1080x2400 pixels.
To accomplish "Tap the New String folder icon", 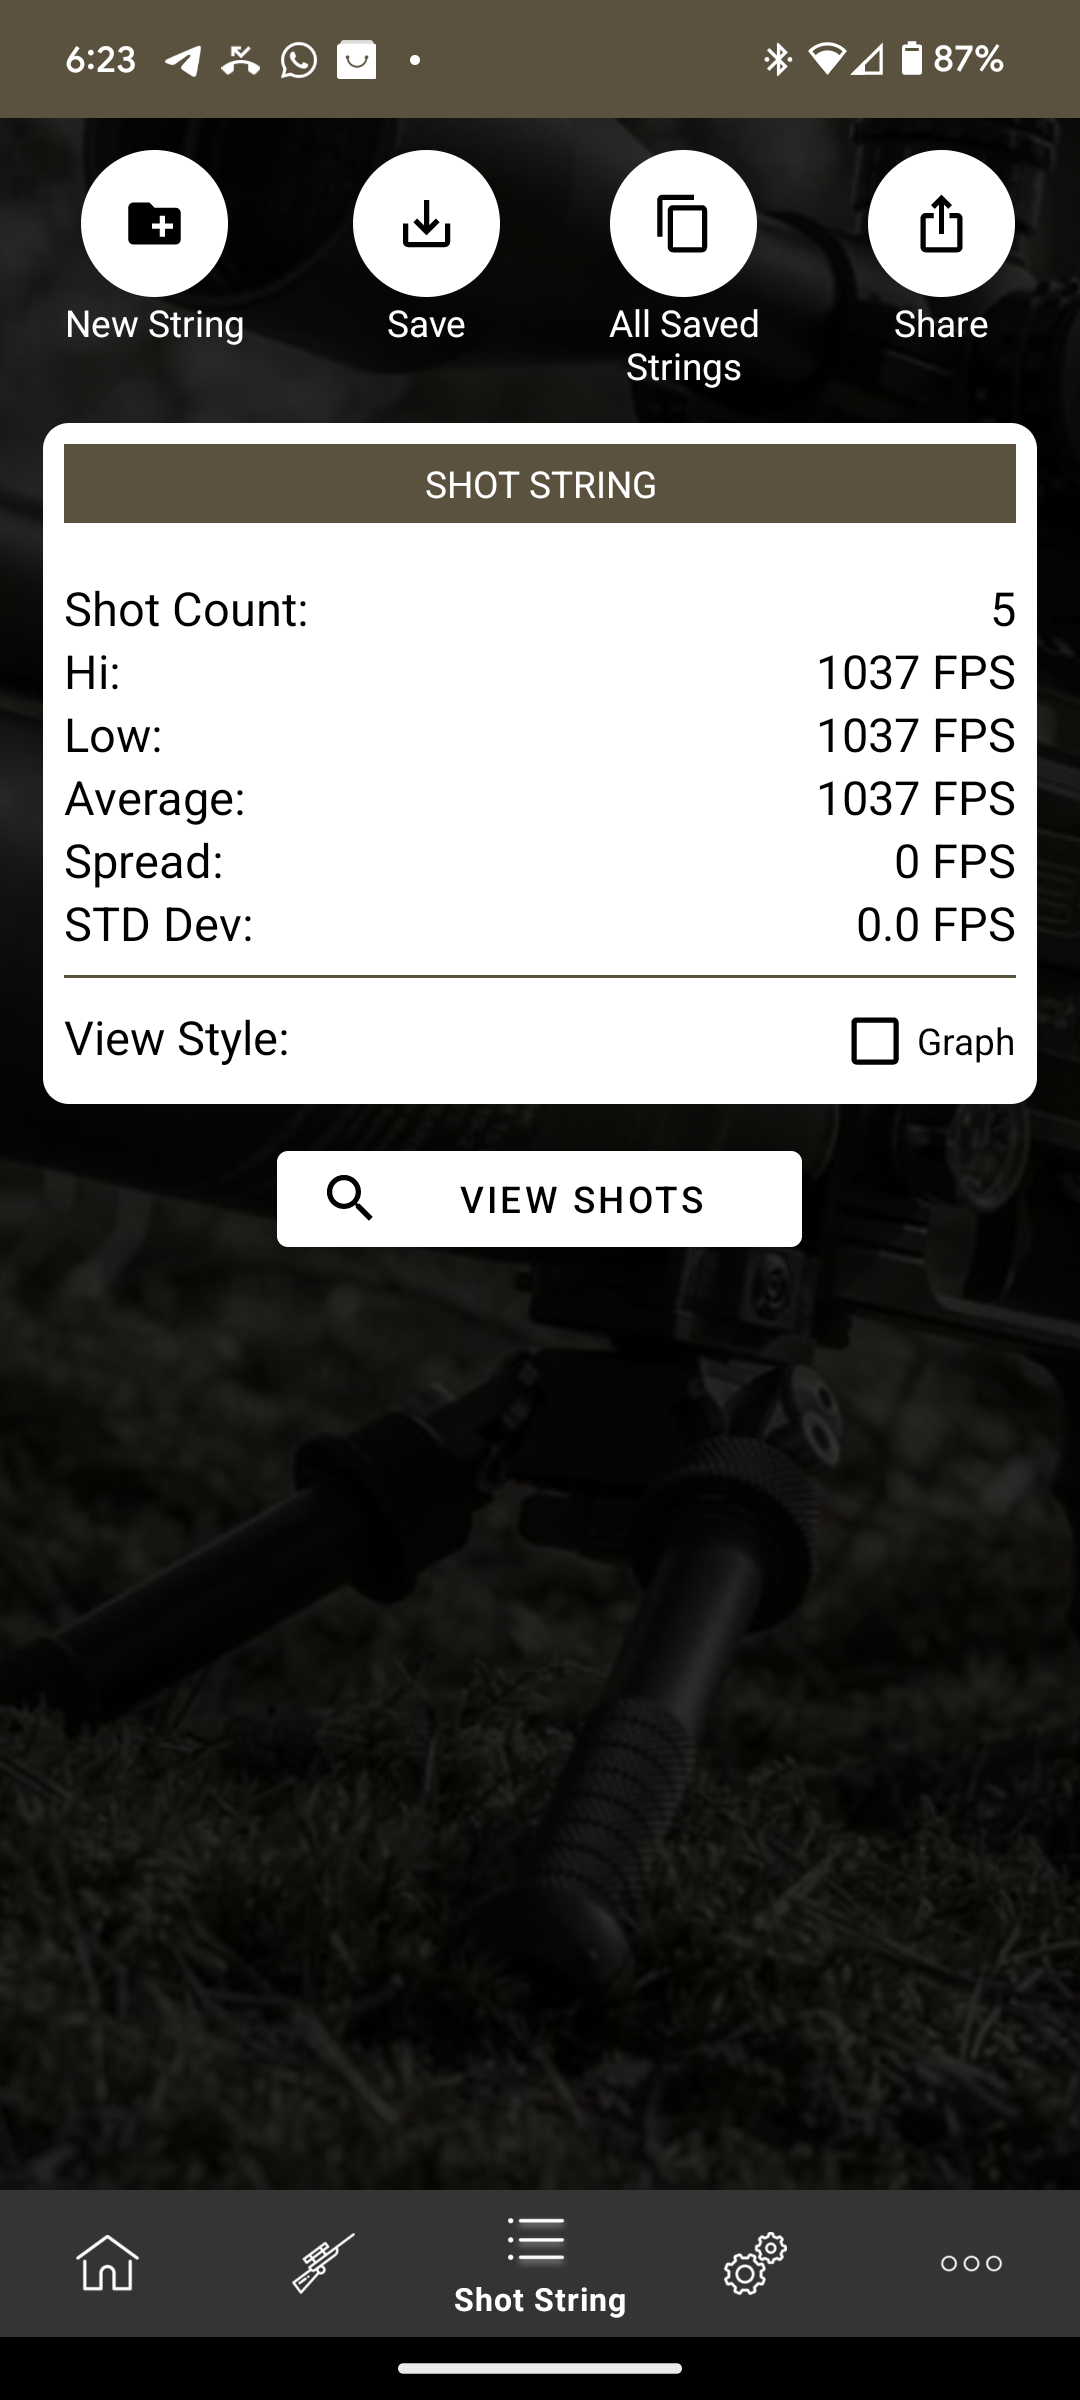I will [154, 223].
